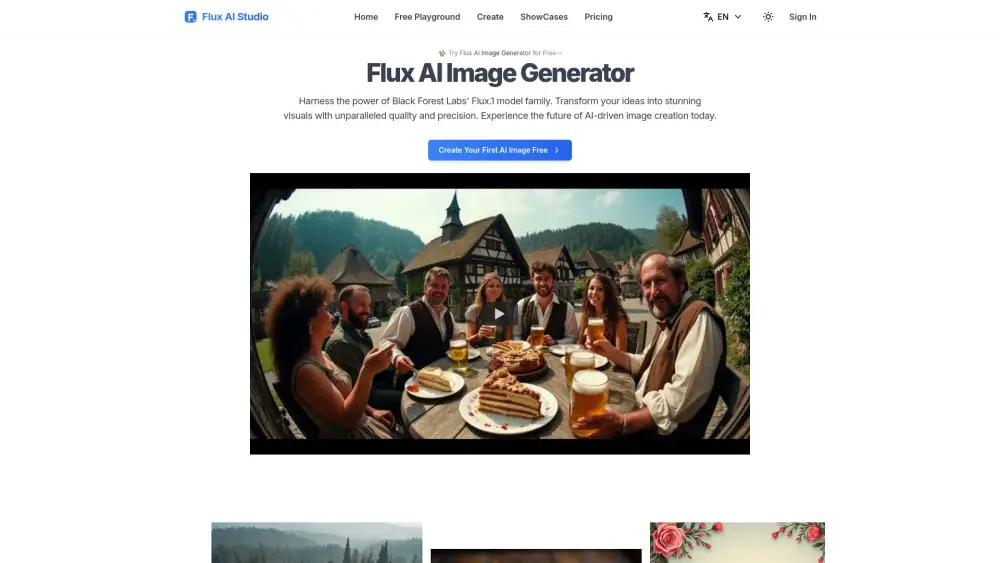The width and height of the screenshot is (1000, 563).
Task: Click the translate language icon
Action: [x=708, y=17]
